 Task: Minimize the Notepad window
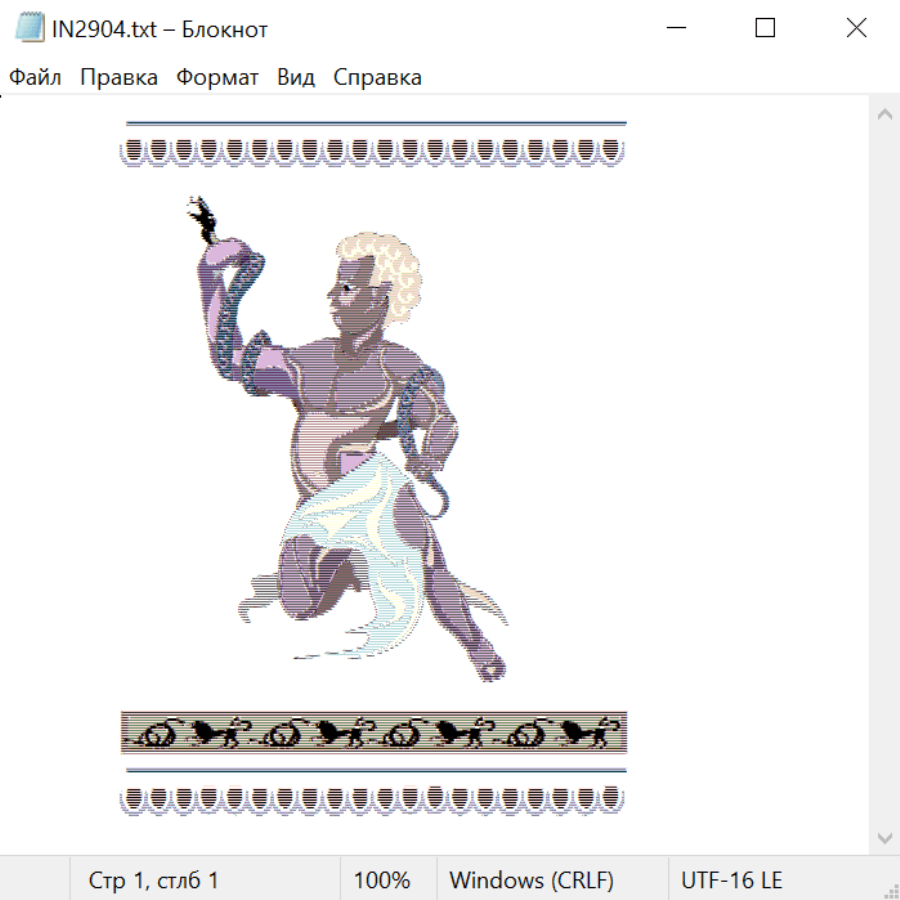click(674, 28)
